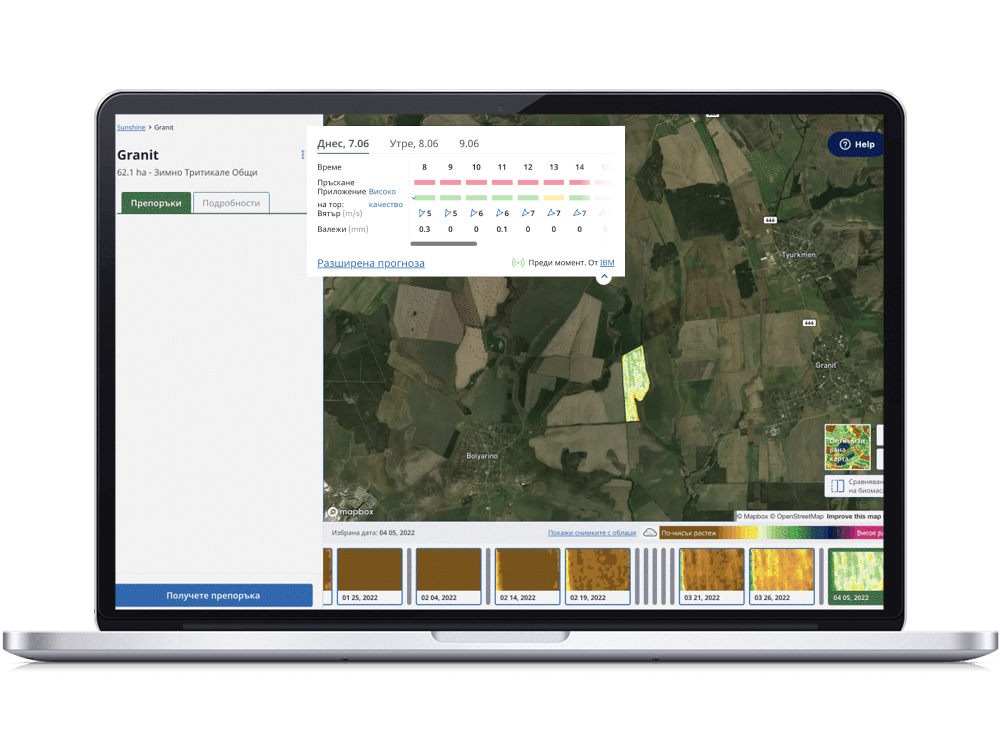Click the Mapbox logo on the map
This screenshot has width=1000, height=750.
point(350,512)
